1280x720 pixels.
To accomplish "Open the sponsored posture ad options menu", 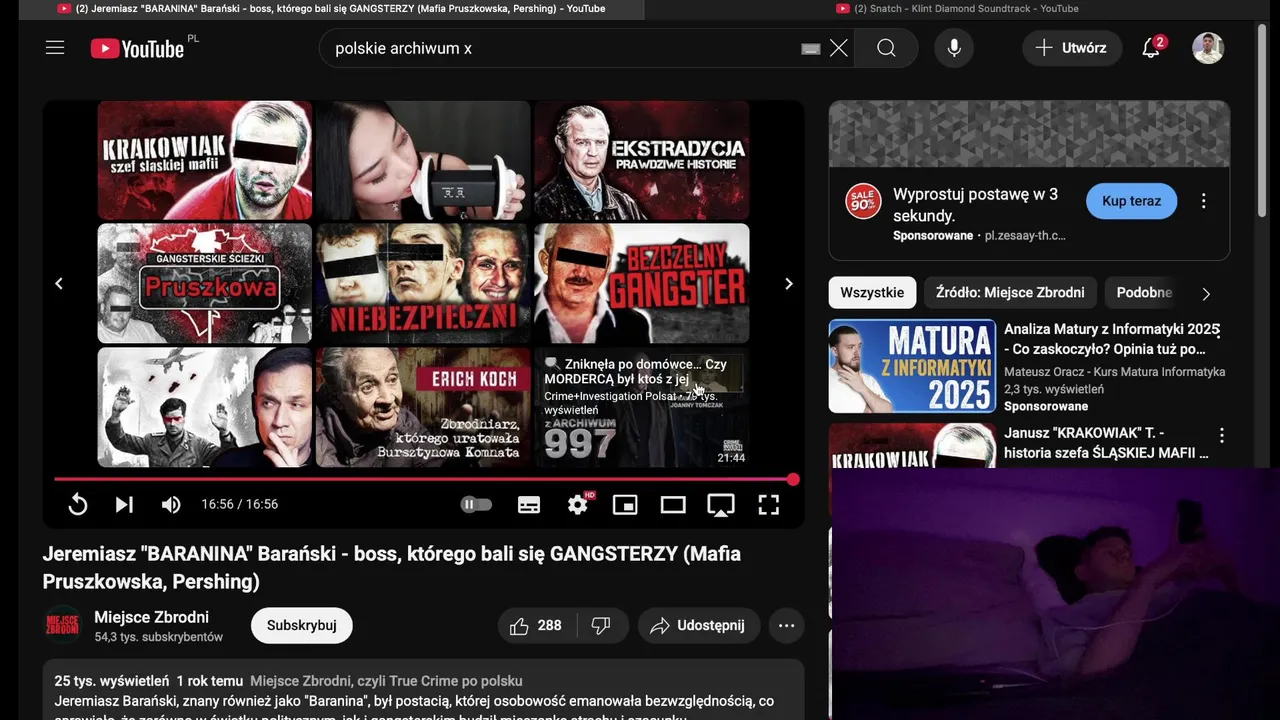I will pos(1204,201).
